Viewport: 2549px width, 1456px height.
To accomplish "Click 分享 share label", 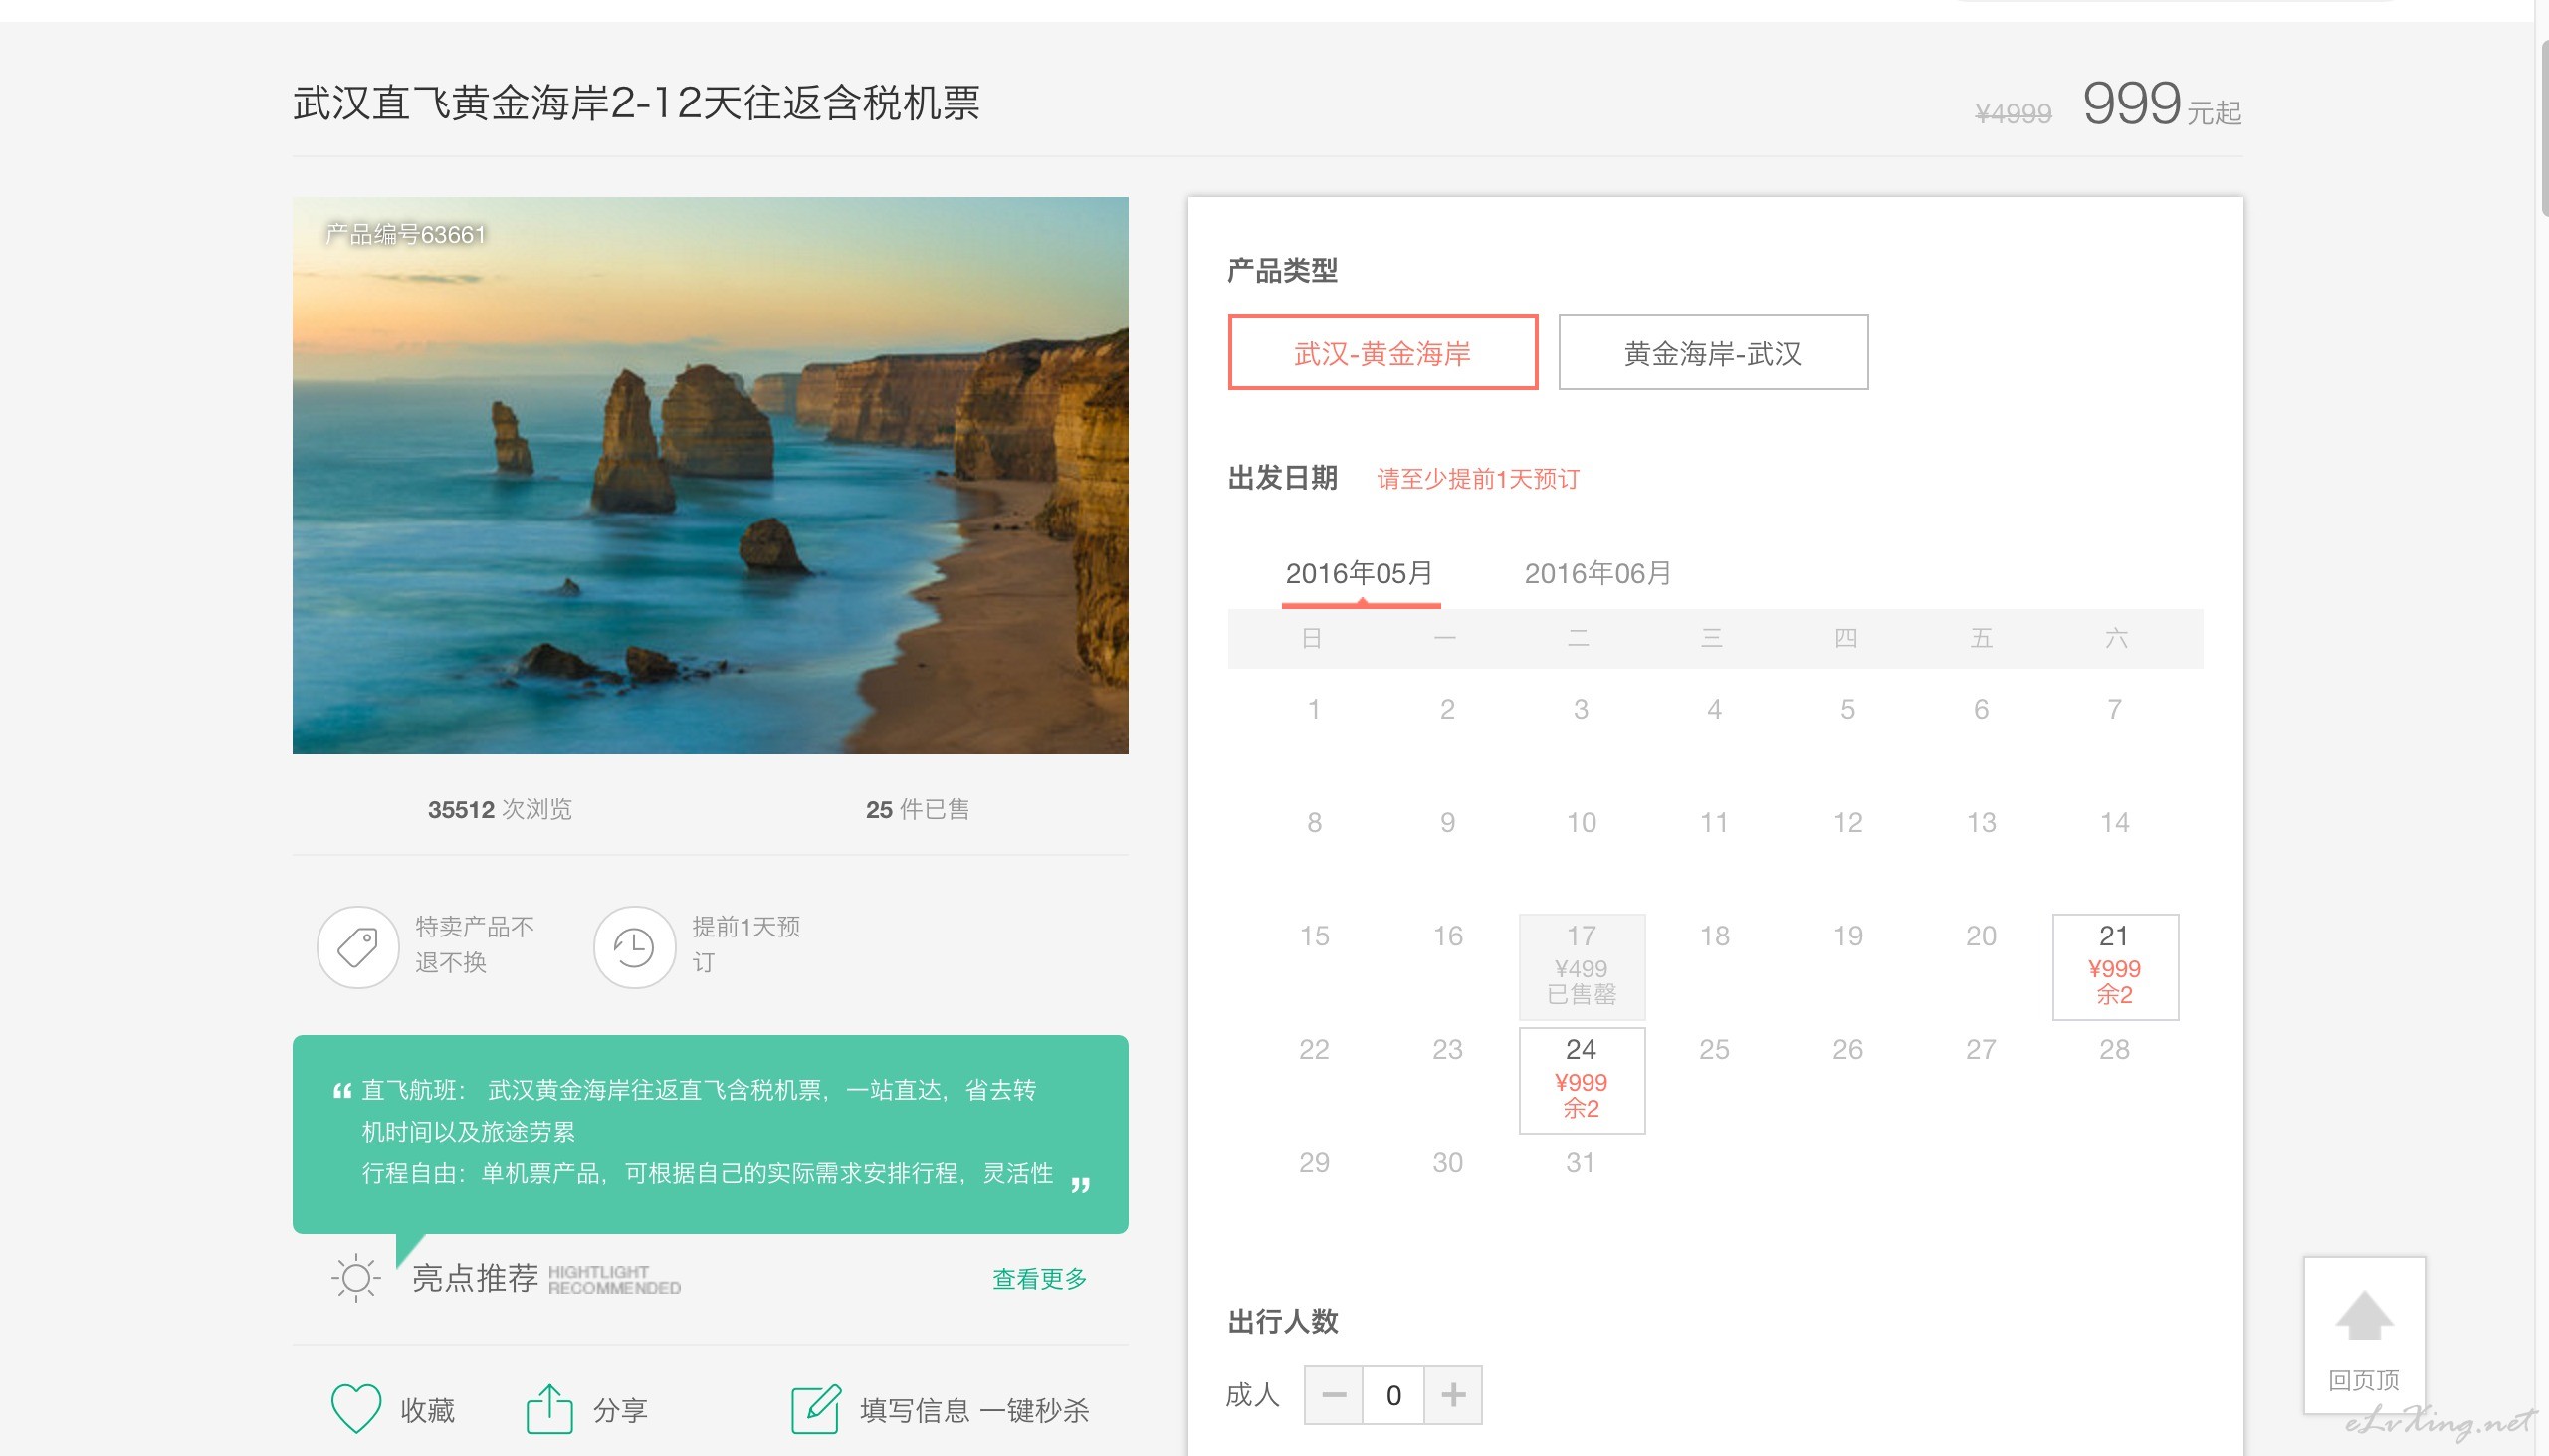I will click(x=620, y=1410).
